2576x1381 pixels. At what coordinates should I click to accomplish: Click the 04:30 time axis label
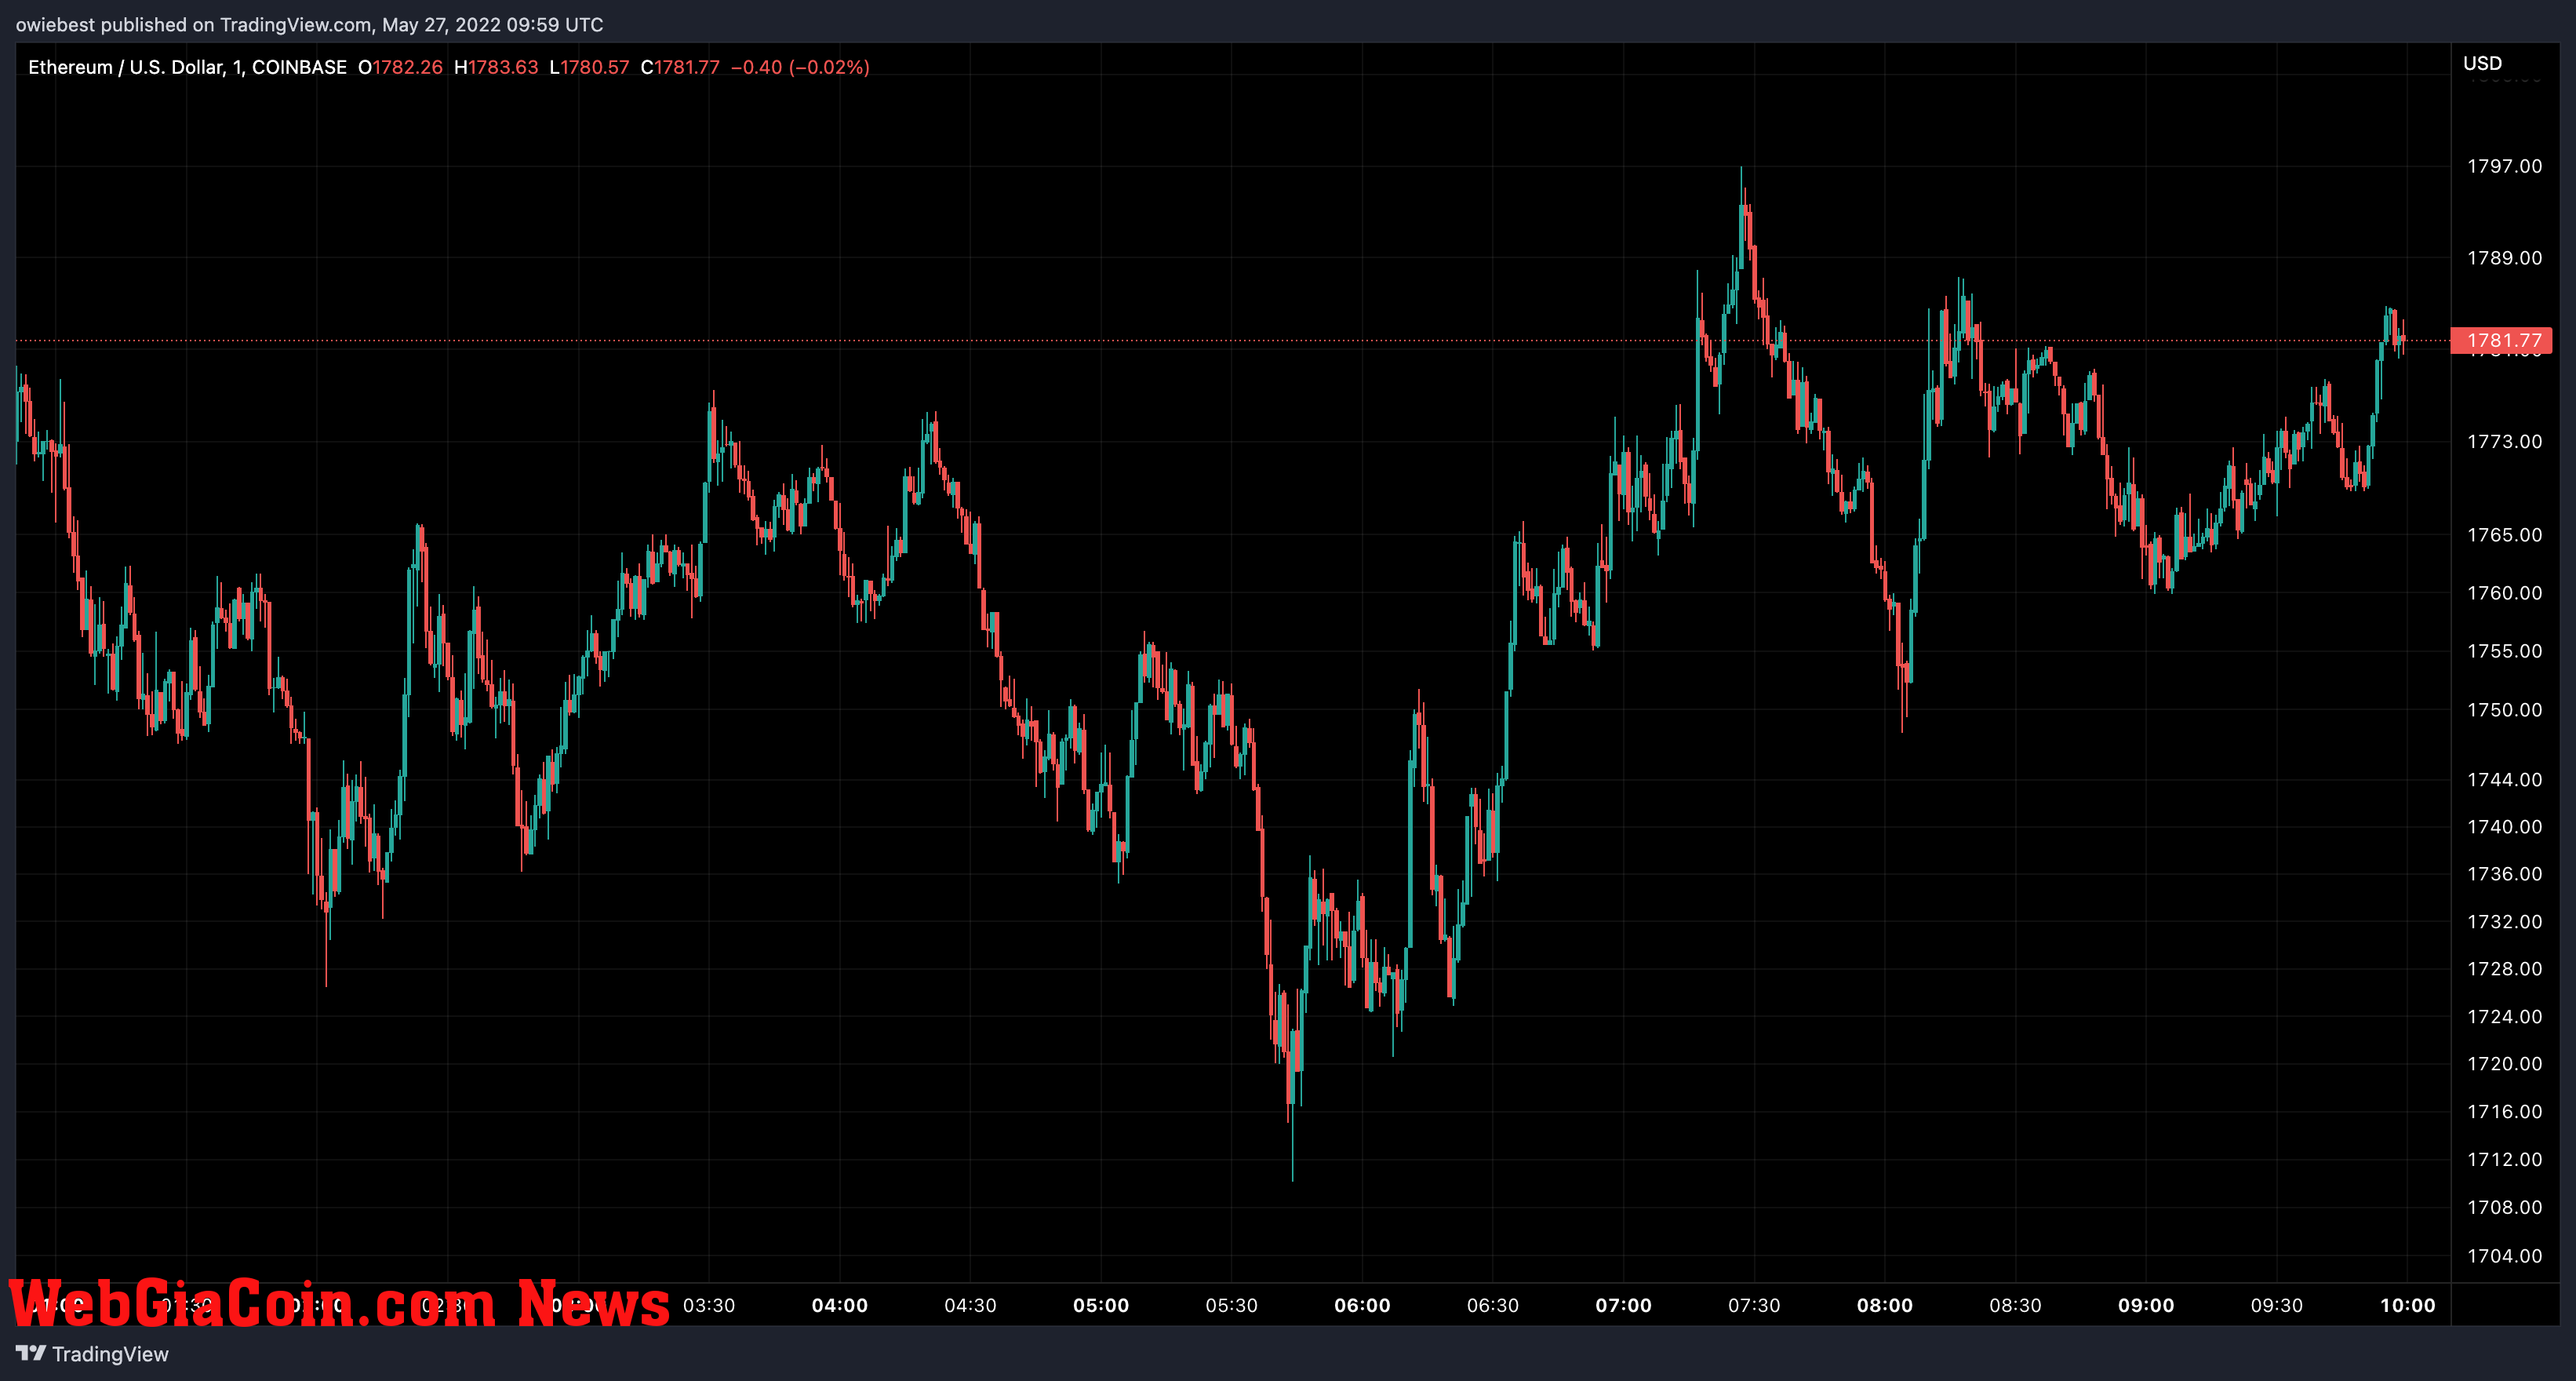(970, 1305)
